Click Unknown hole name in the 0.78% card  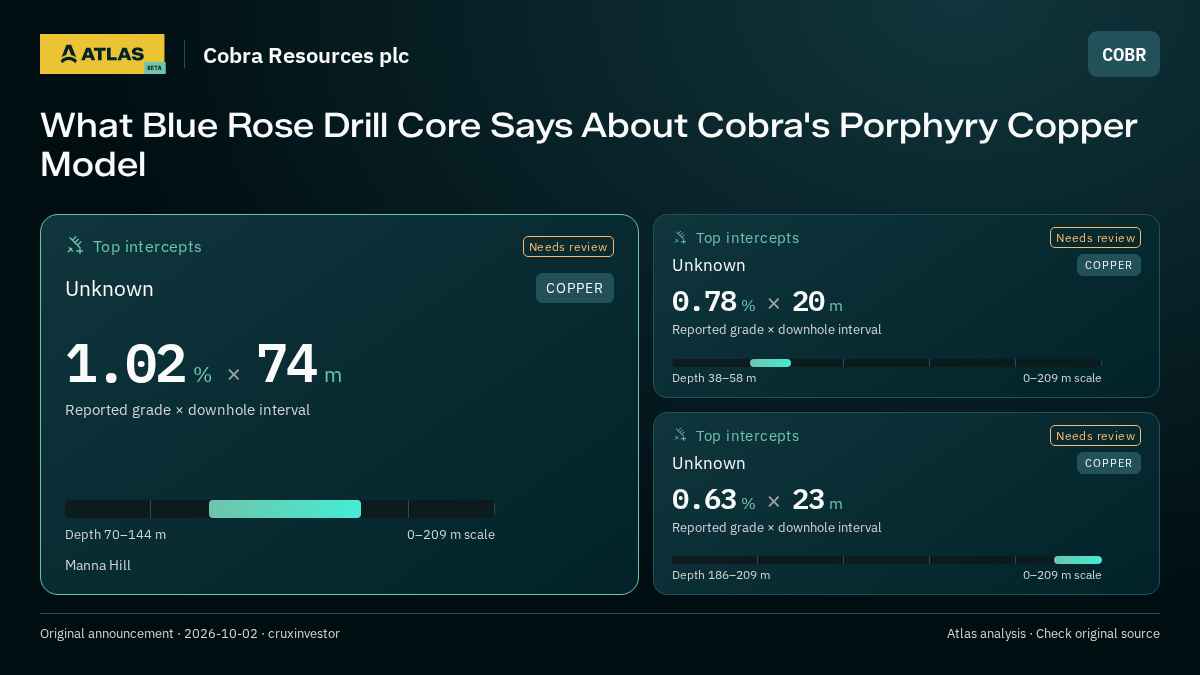(709, 265)
